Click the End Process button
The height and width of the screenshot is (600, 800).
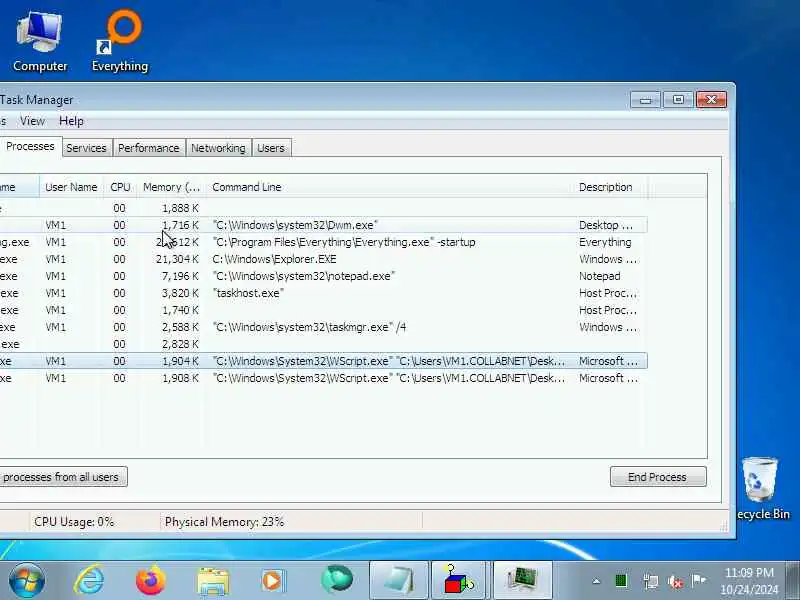[x=658, y=477]
